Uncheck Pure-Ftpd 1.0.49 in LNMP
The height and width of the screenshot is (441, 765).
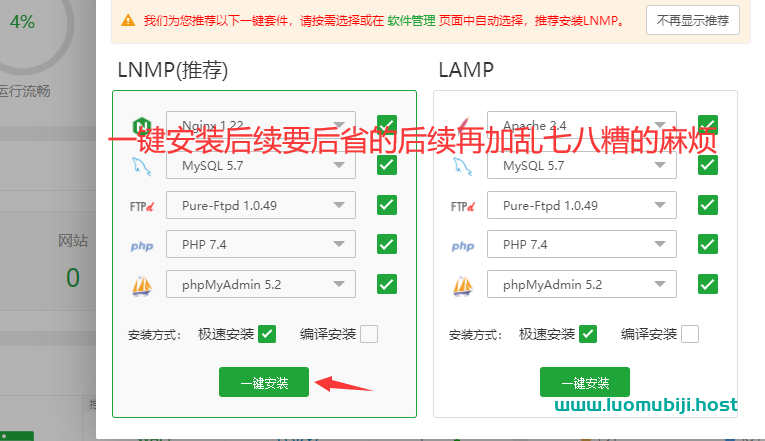point(387,205)
